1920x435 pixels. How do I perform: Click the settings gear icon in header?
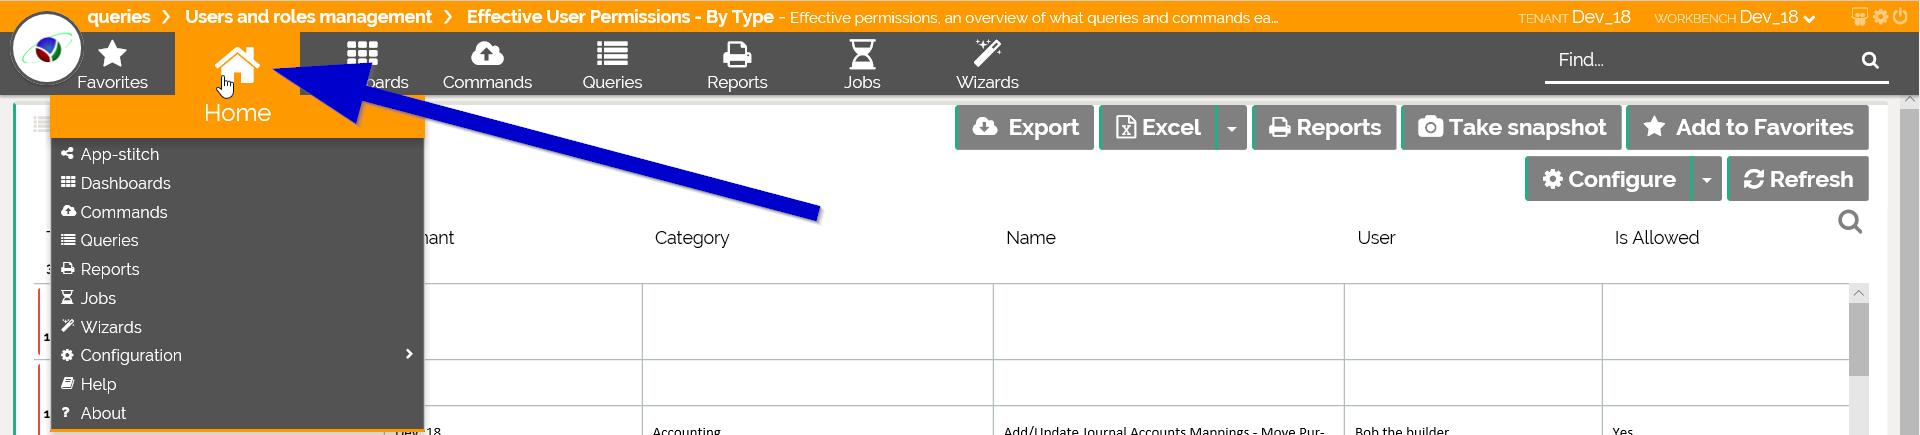click(1880, 17)
